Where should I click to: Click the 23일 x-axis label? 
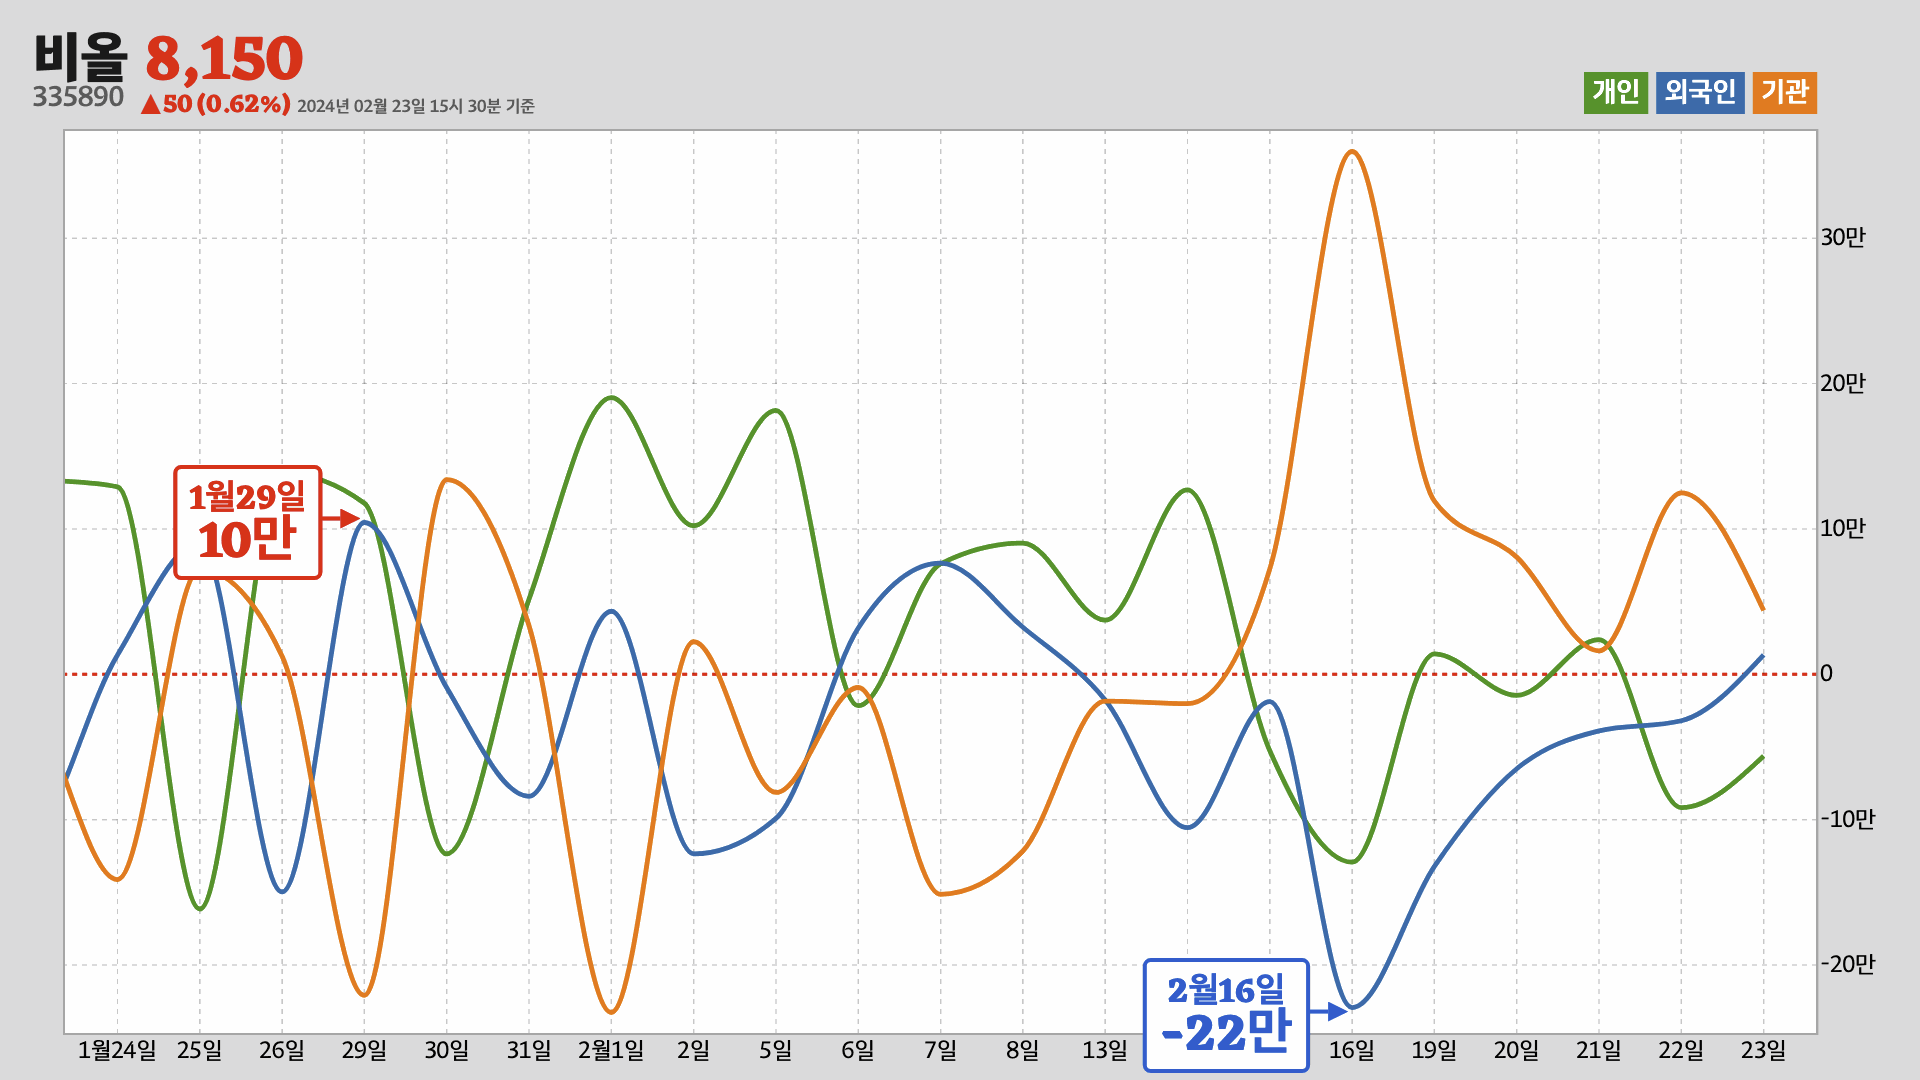tap(1764, 1050)
